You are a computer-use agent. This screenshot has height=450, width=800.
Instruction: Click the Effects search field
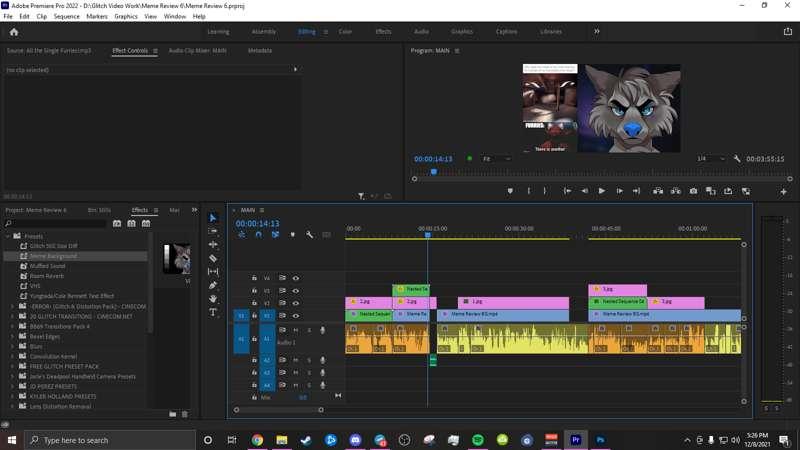pyautogui.click(x=55, y=223)
